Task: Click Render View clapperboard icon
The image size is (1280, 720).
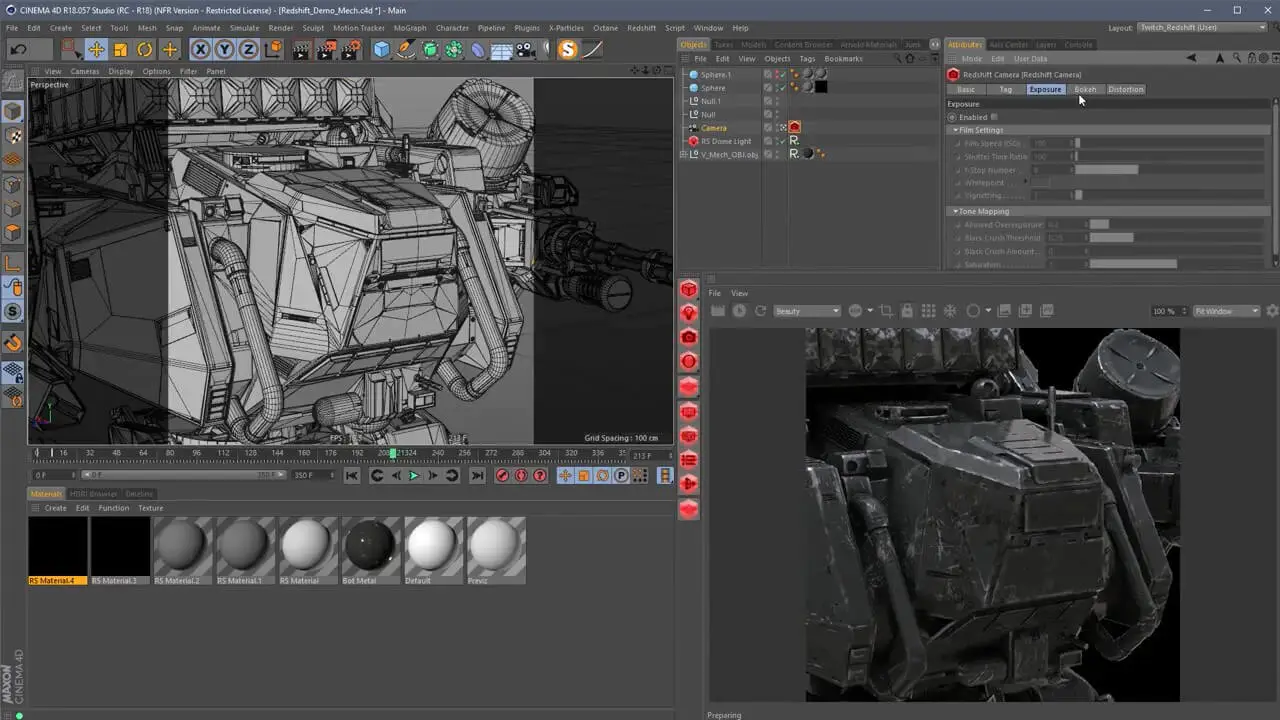Action: click(x=301, y=49)
